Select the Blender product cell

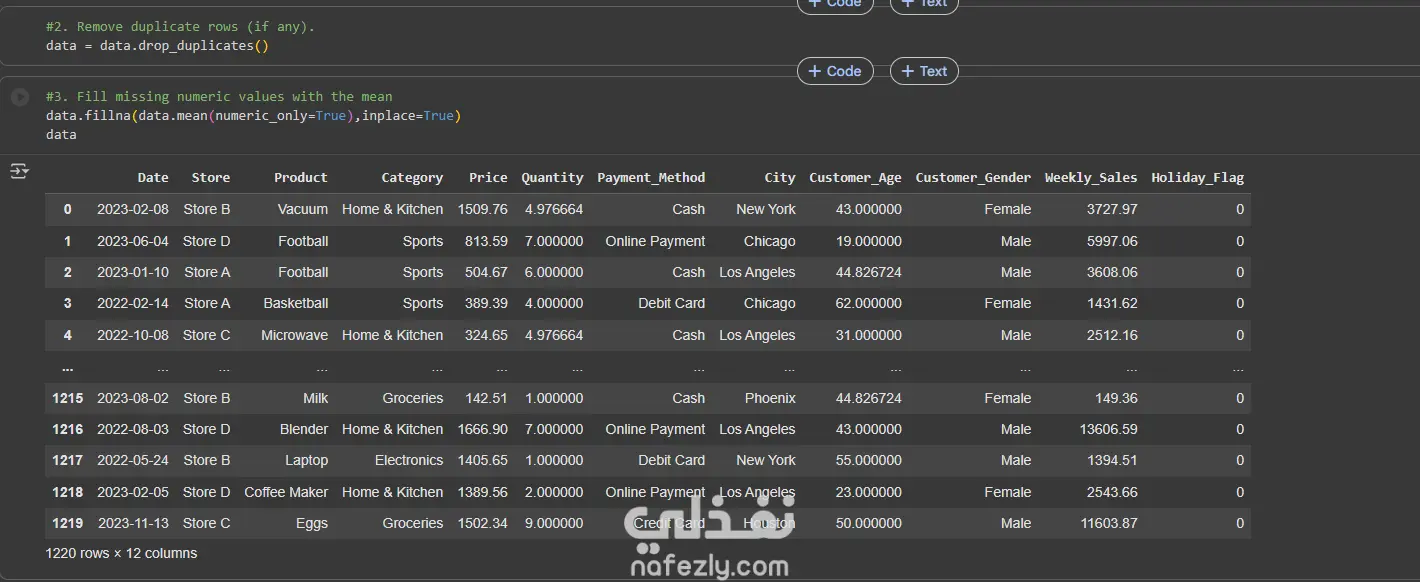[304, 430]
